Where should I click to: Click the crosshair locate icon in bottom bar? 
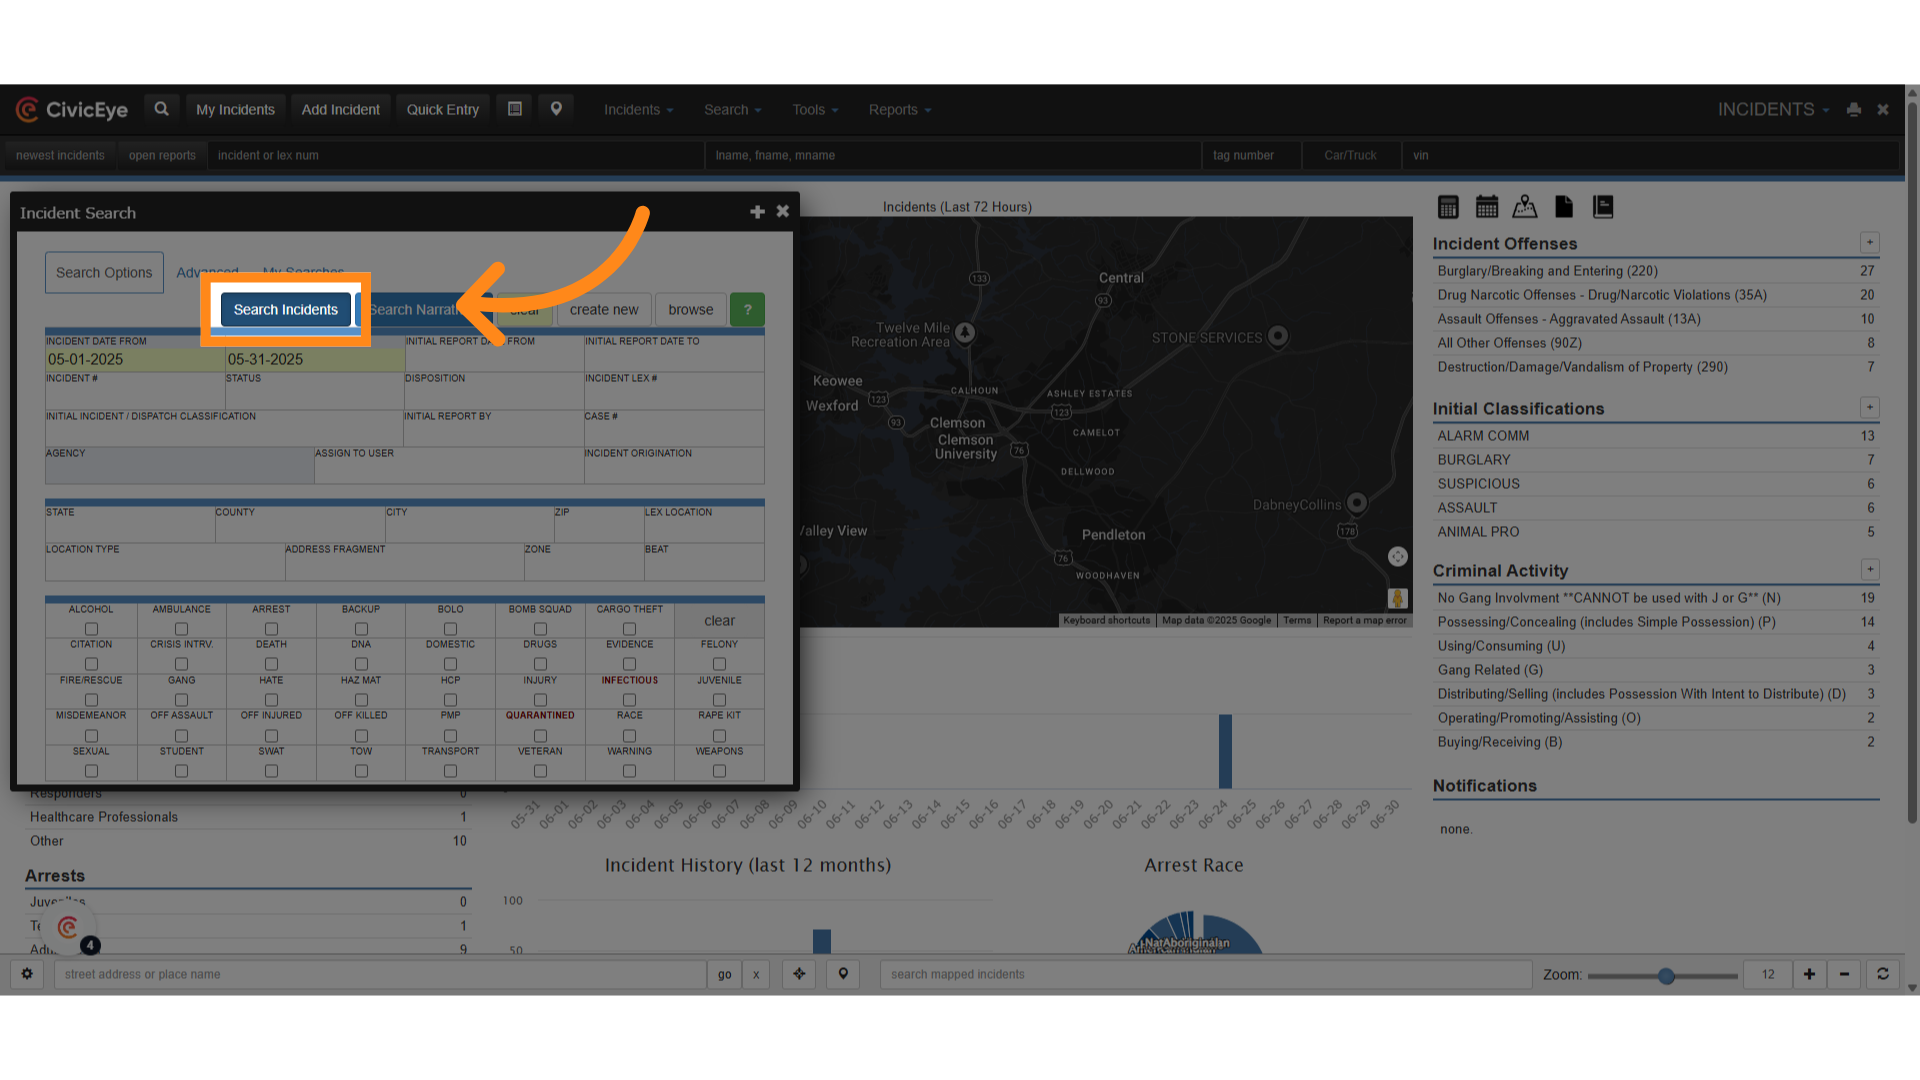(799, 974)
